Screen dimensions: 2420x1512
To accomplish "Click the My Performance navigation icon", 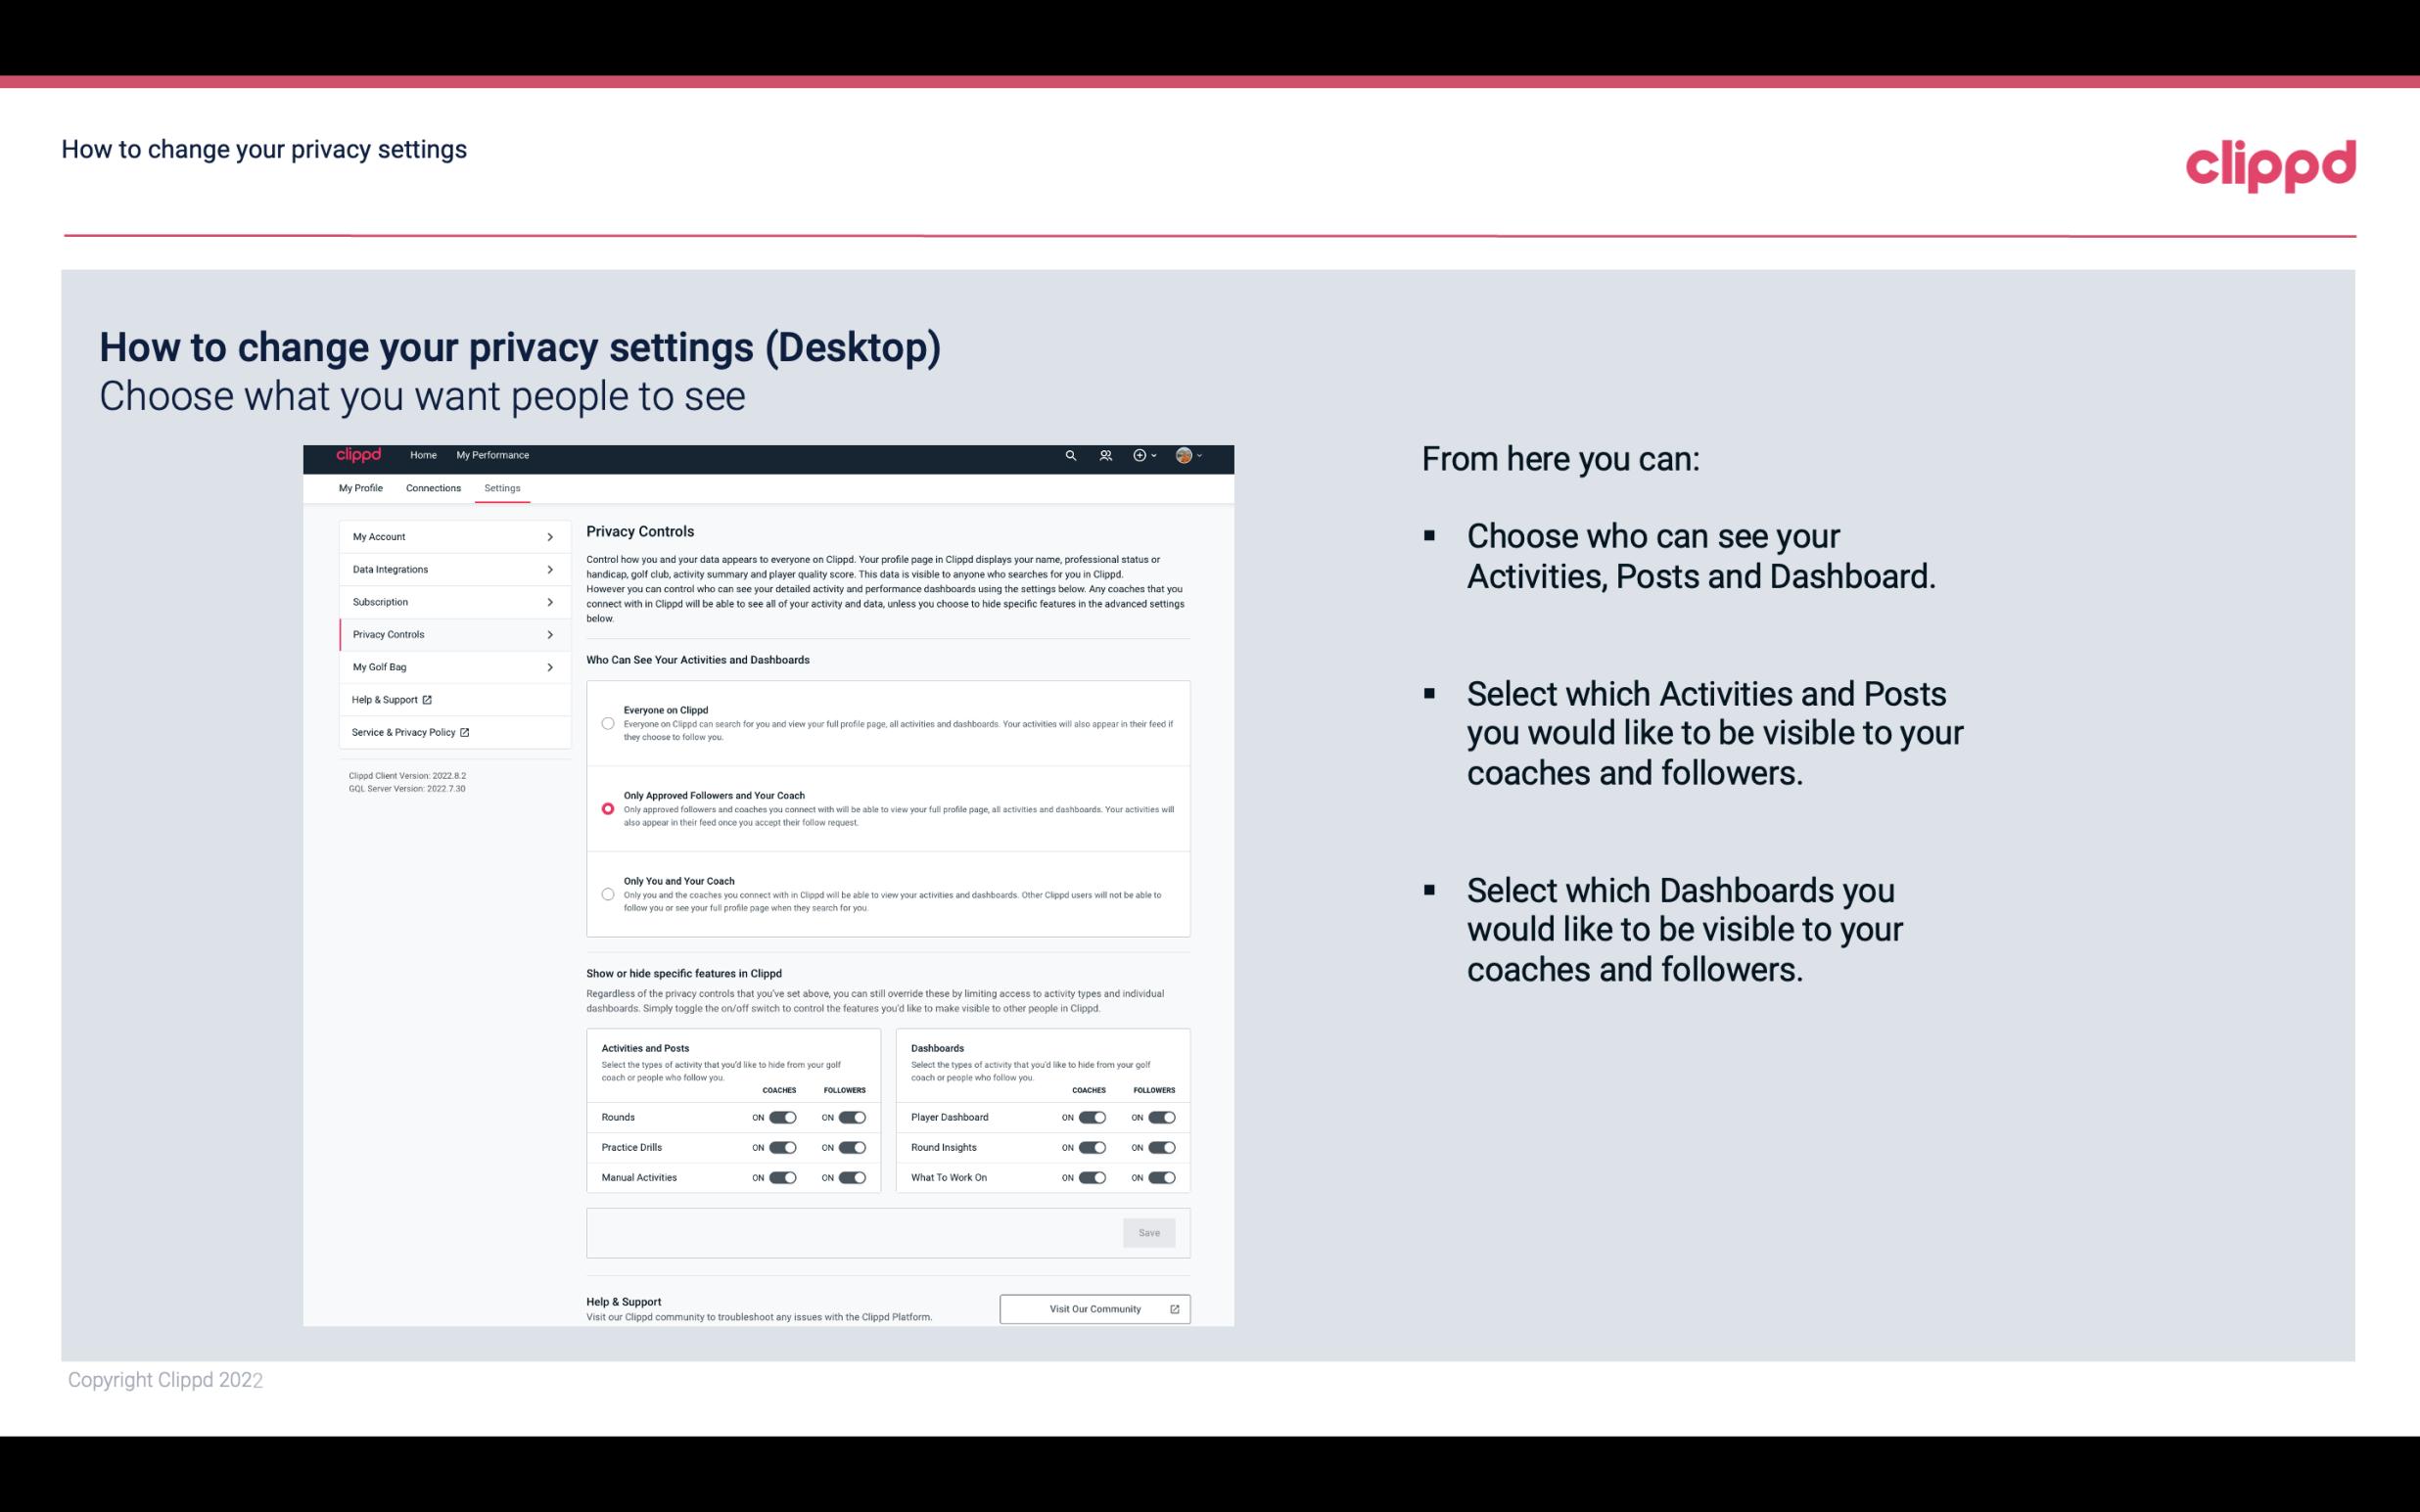I will click(493, 455).
